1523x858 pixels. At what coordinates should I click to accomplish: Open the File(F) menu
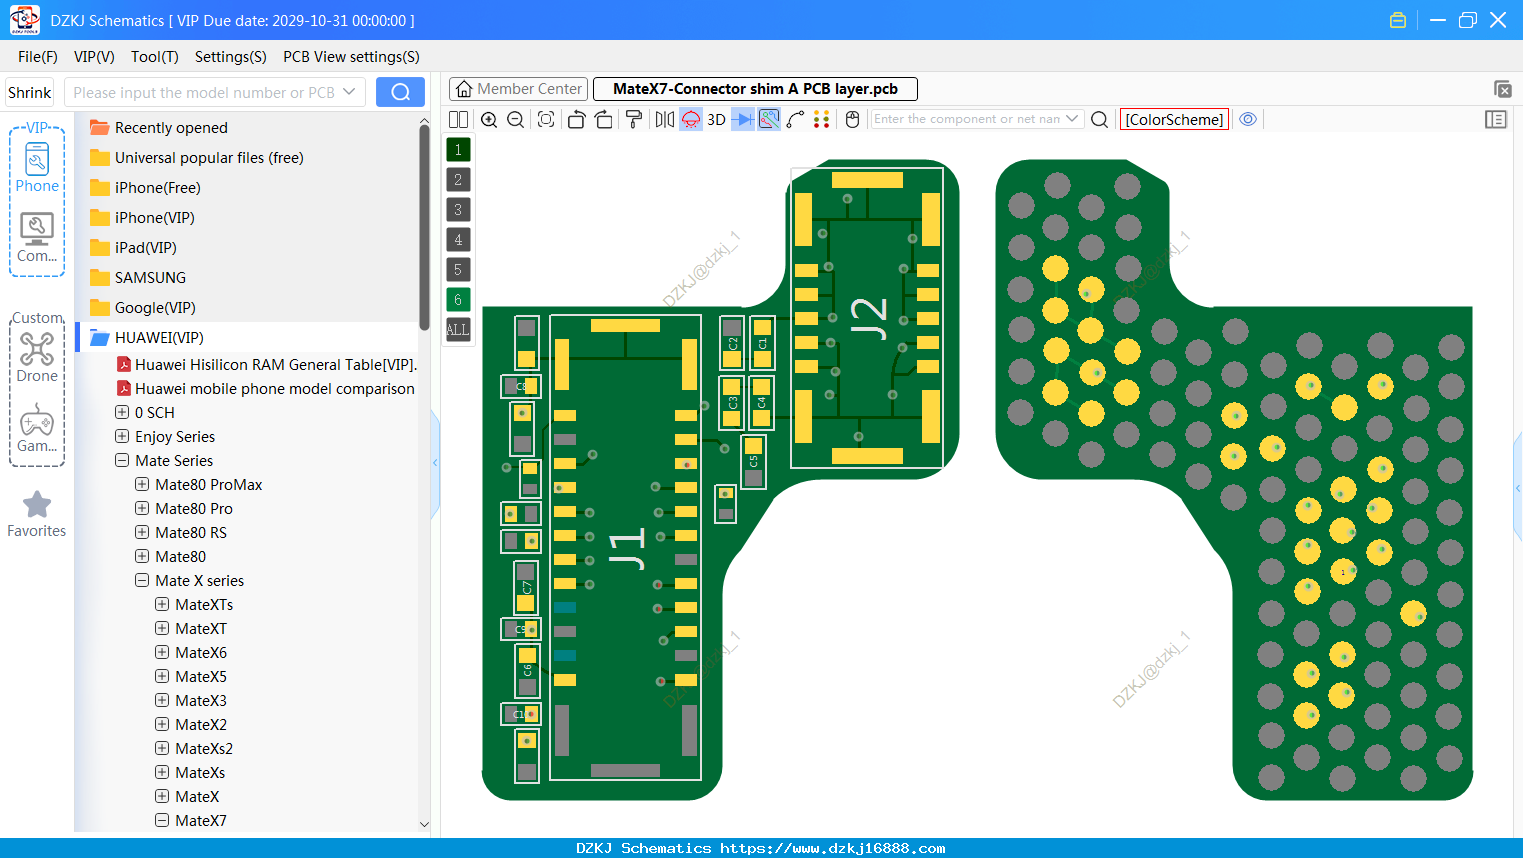pyautogui.click(x=38, y=57)
